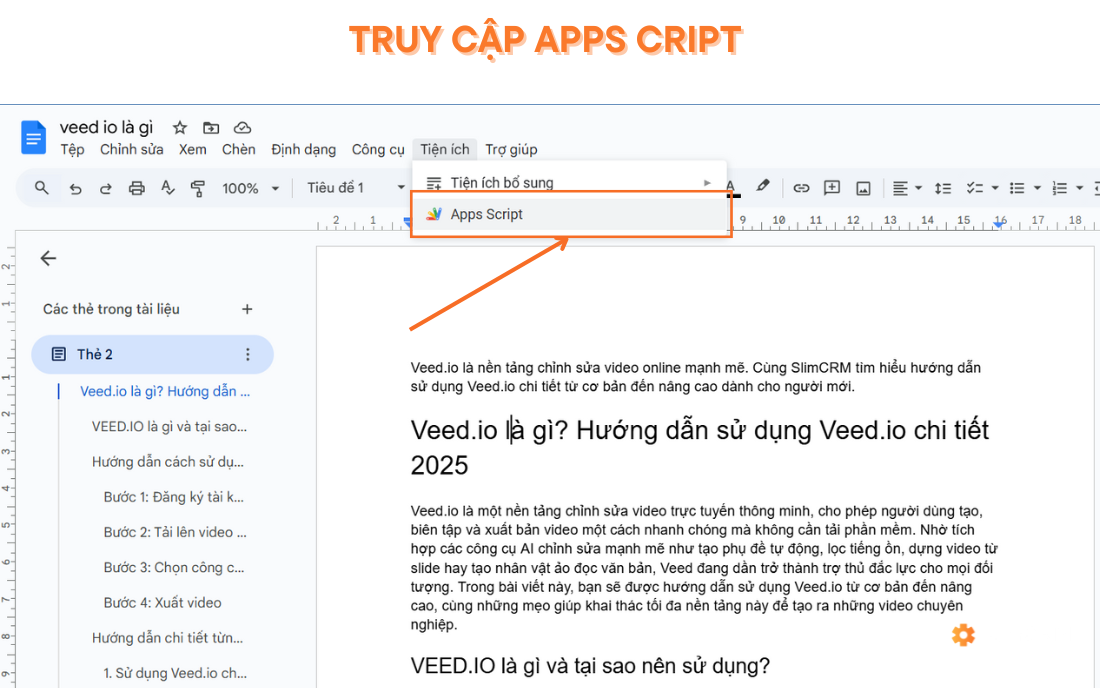Image resolution: width=1100 pixels, height=688 pixels.
Task: Open the zoom 100% dropdown
Action: (250, 188)
